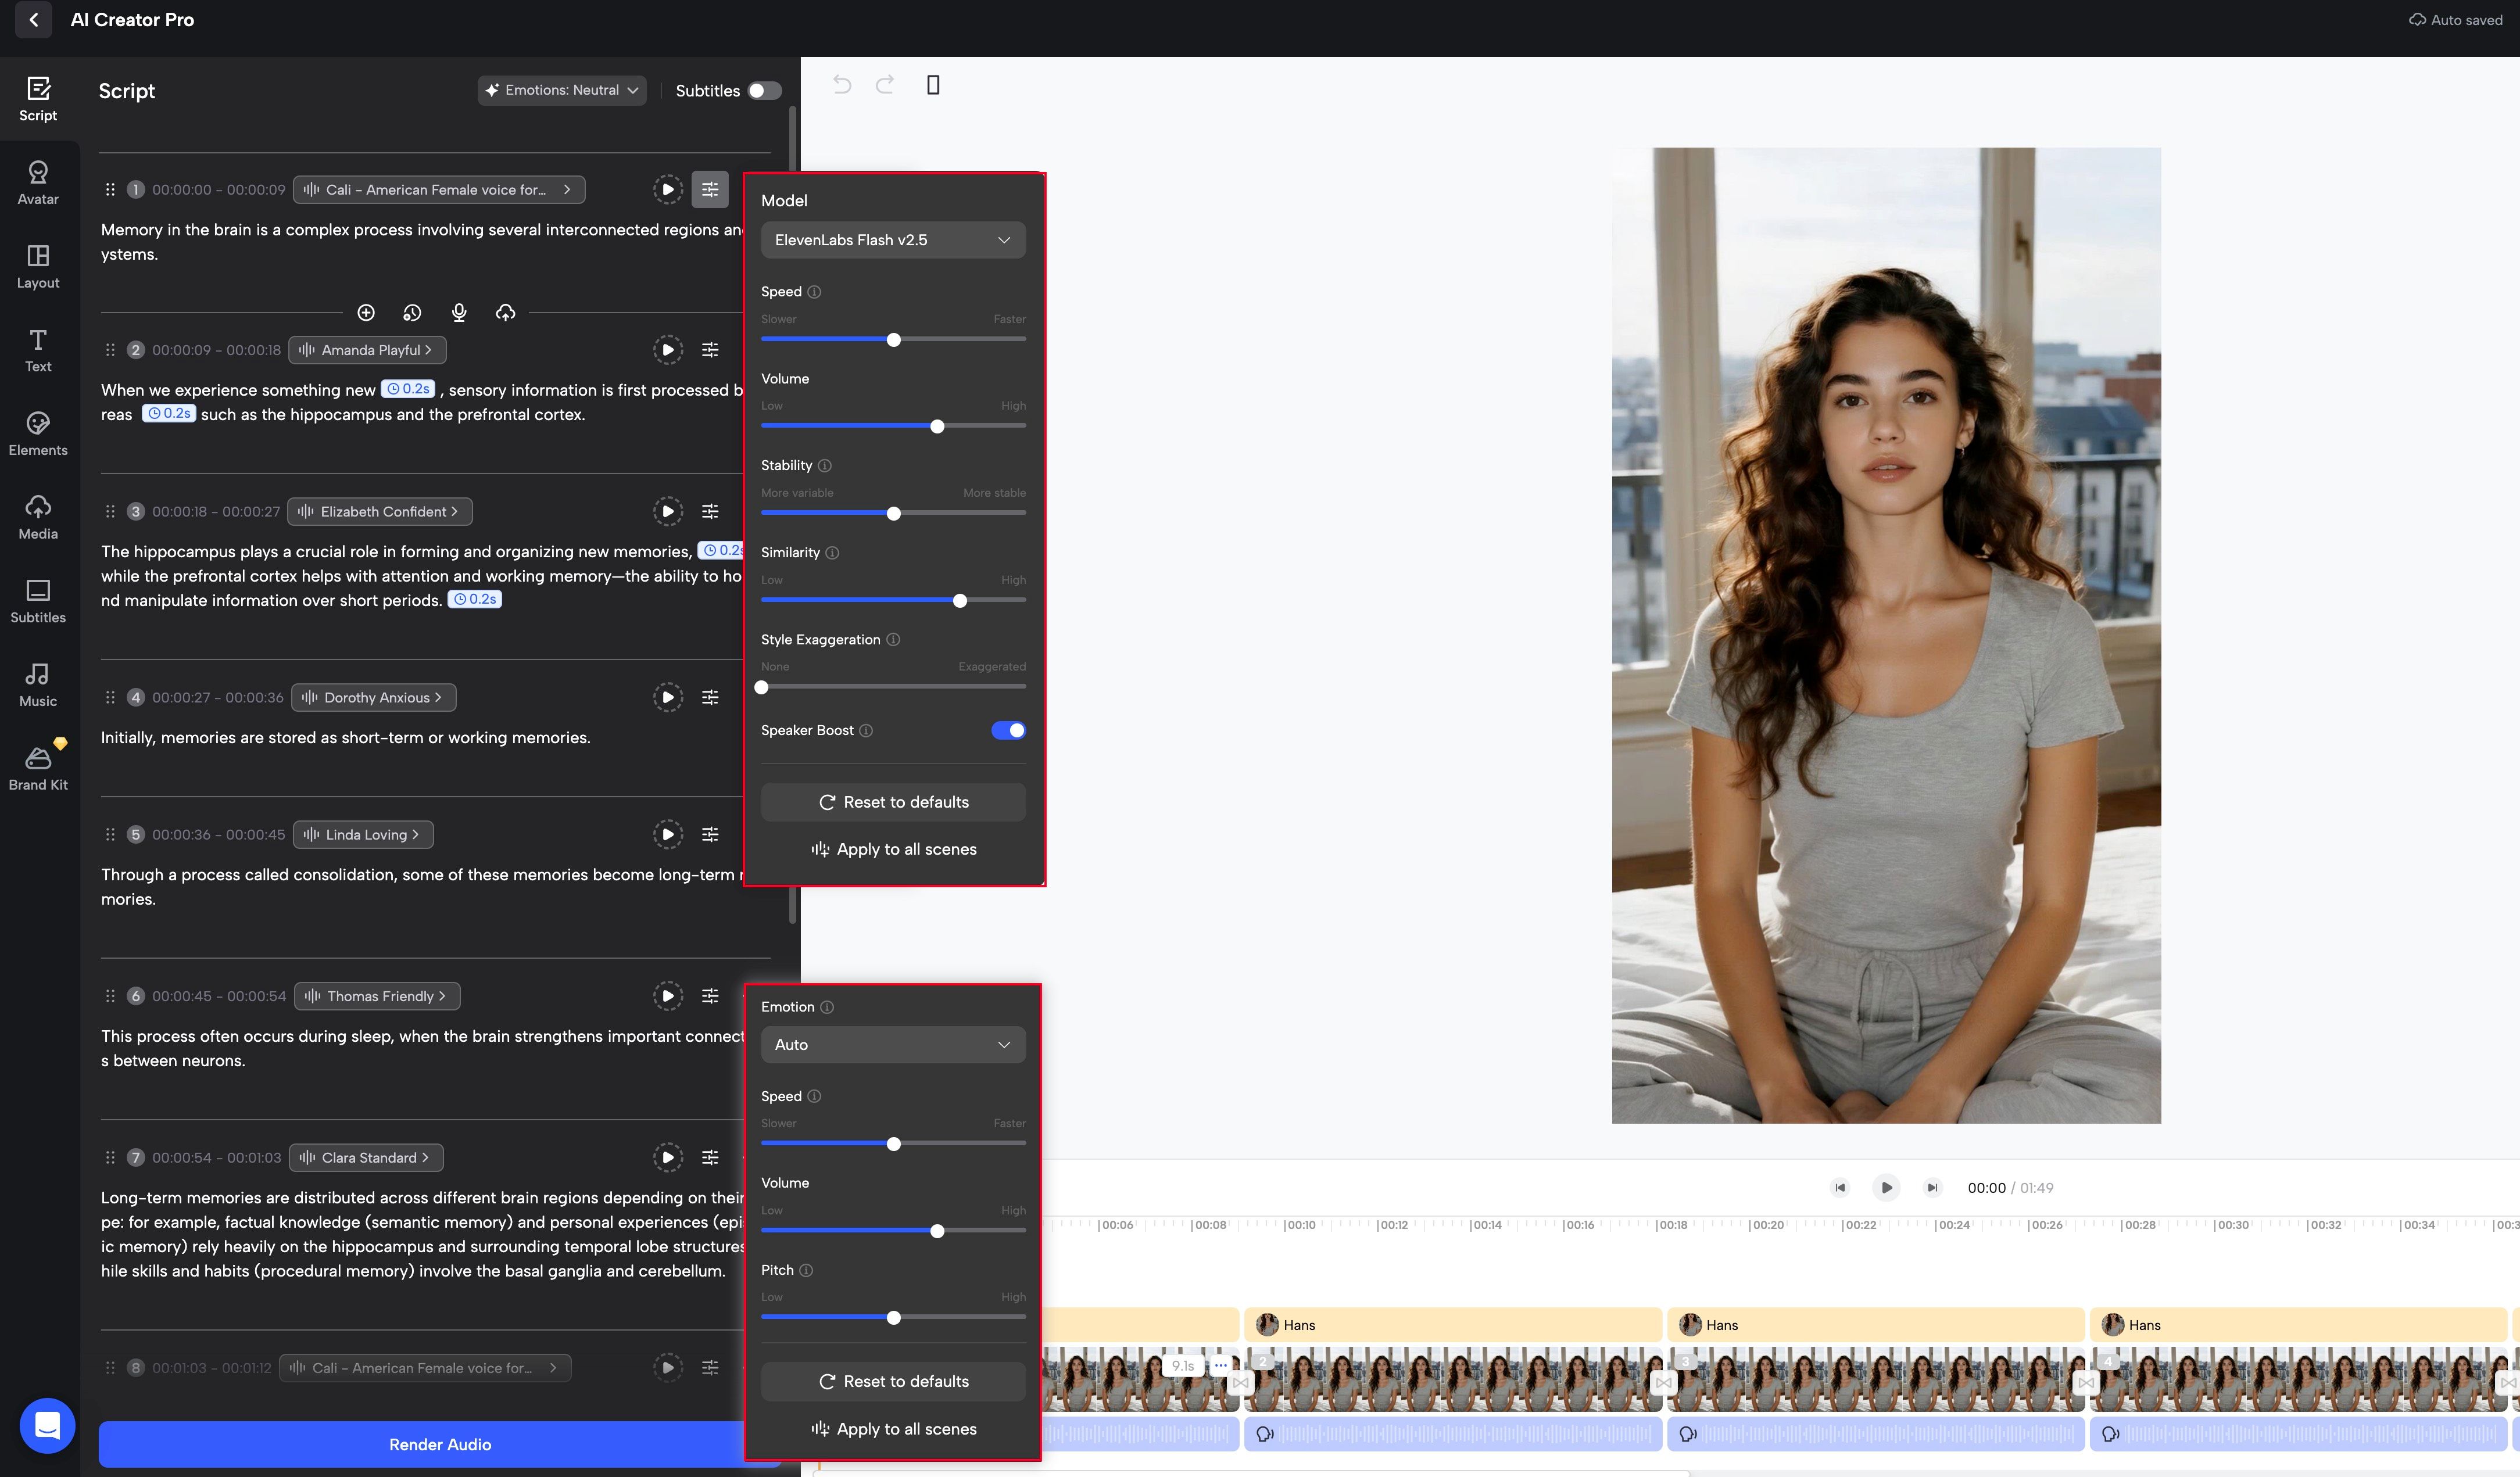
Task: Open voice settings for scene 3
Action: click(x=710, y=511)
